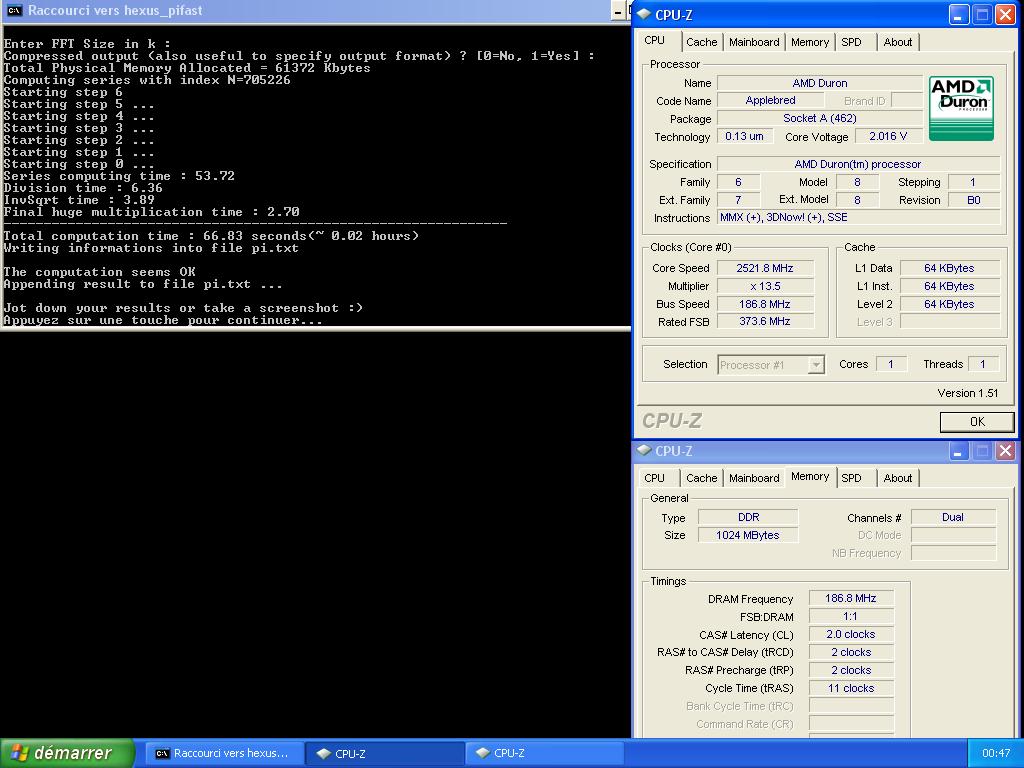Click the Windows flag on démarrer button

[20, 753]
